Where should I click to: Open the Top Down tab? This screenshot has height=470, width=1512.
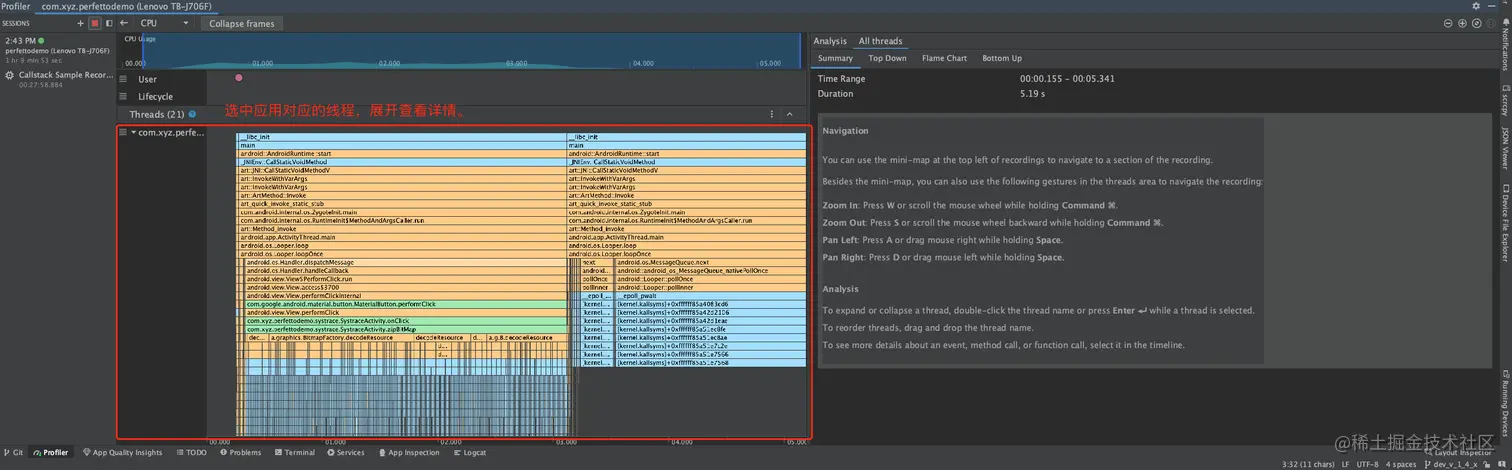(887, 58)
